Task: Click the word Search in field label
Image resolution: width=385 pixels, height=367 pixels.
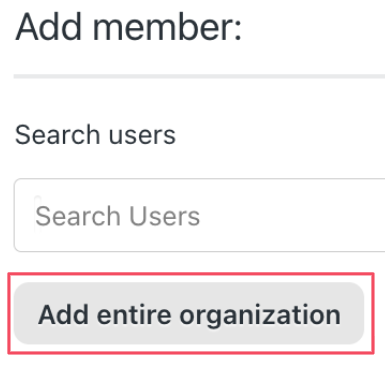Action: pyautogui.click(x=57, y=135)
